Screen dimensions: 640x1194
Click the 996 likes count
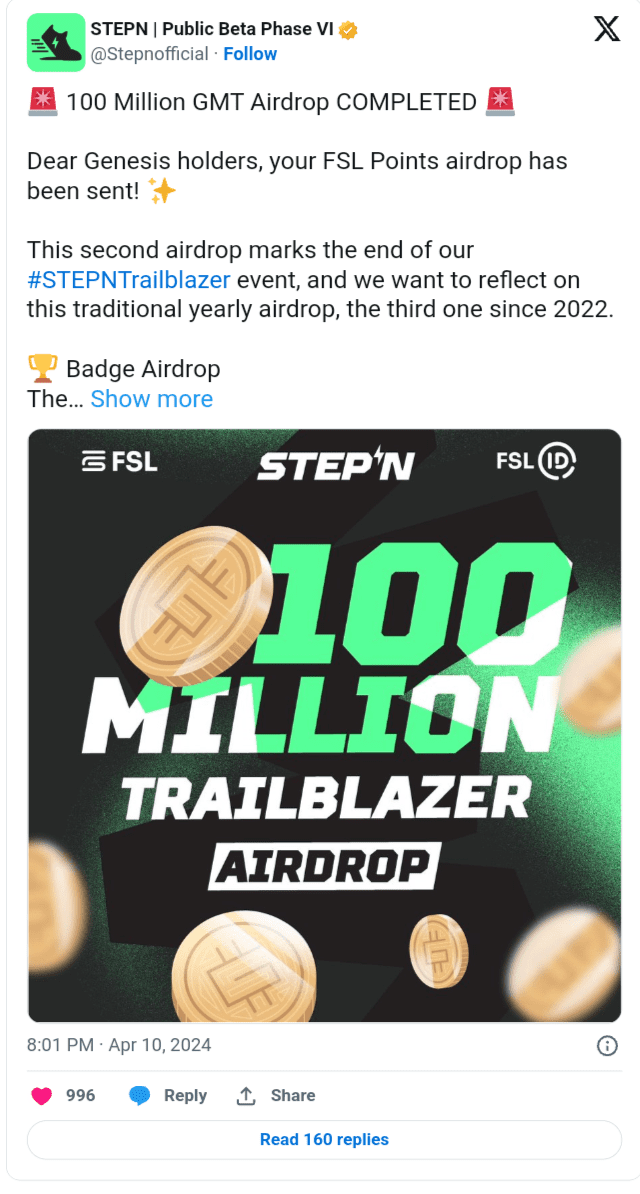[81, 1096]
